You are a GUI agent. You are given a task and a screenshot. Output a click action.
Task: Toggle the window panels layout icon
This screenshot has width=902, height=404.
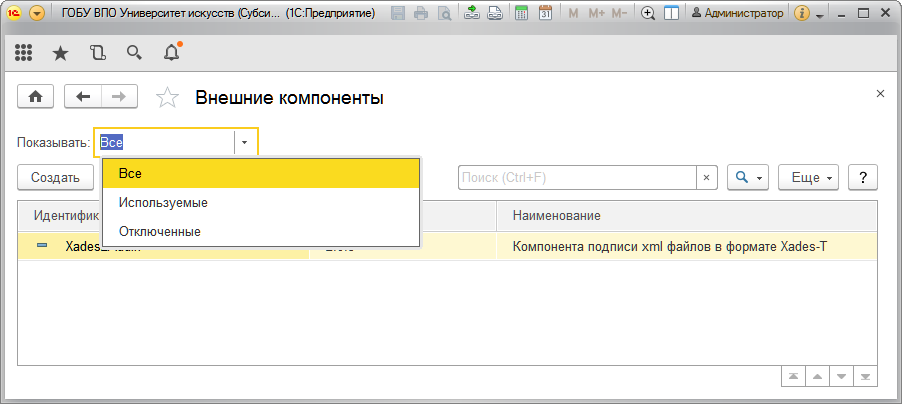coord(671,13)
